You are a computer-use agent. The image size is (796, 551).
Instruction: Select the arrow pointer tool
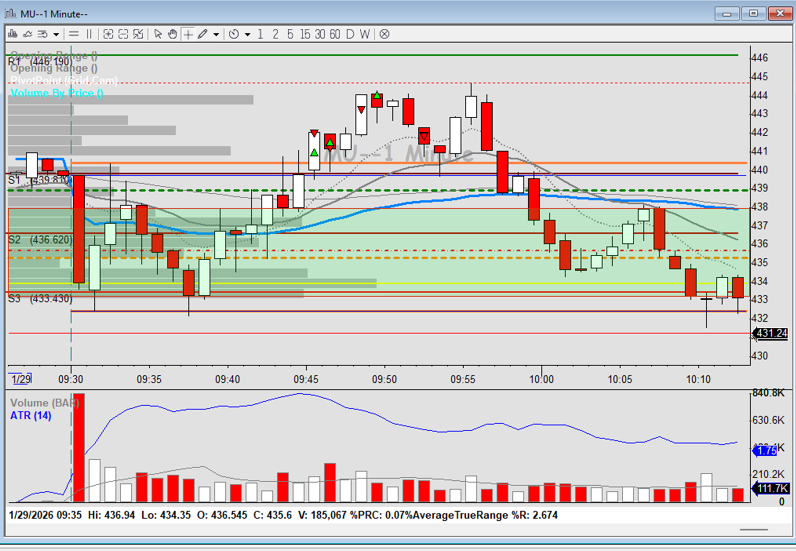coord(158,34)
